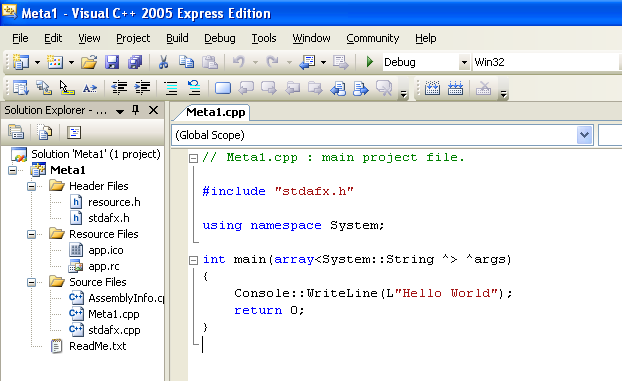Click AssemblyInfo.cpp in Source Files
Image resolution: width=622 pixels, height=381 pixels.
pyautogui.click(x=125, y=298)
